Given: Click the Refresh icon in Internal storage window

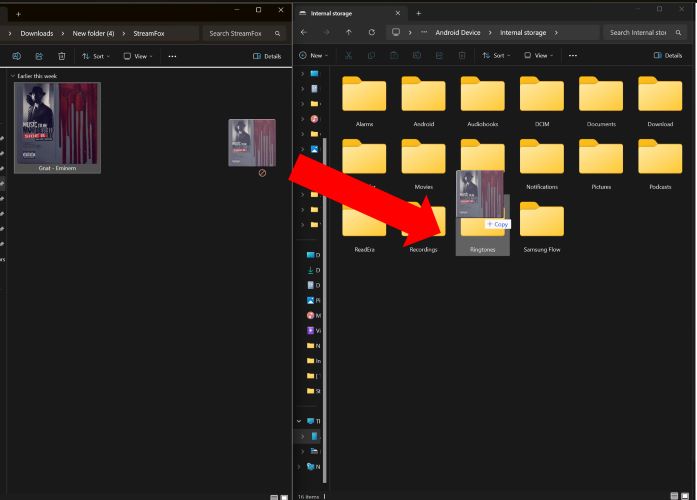Looking at the screenshot, I should coord(371,32).
